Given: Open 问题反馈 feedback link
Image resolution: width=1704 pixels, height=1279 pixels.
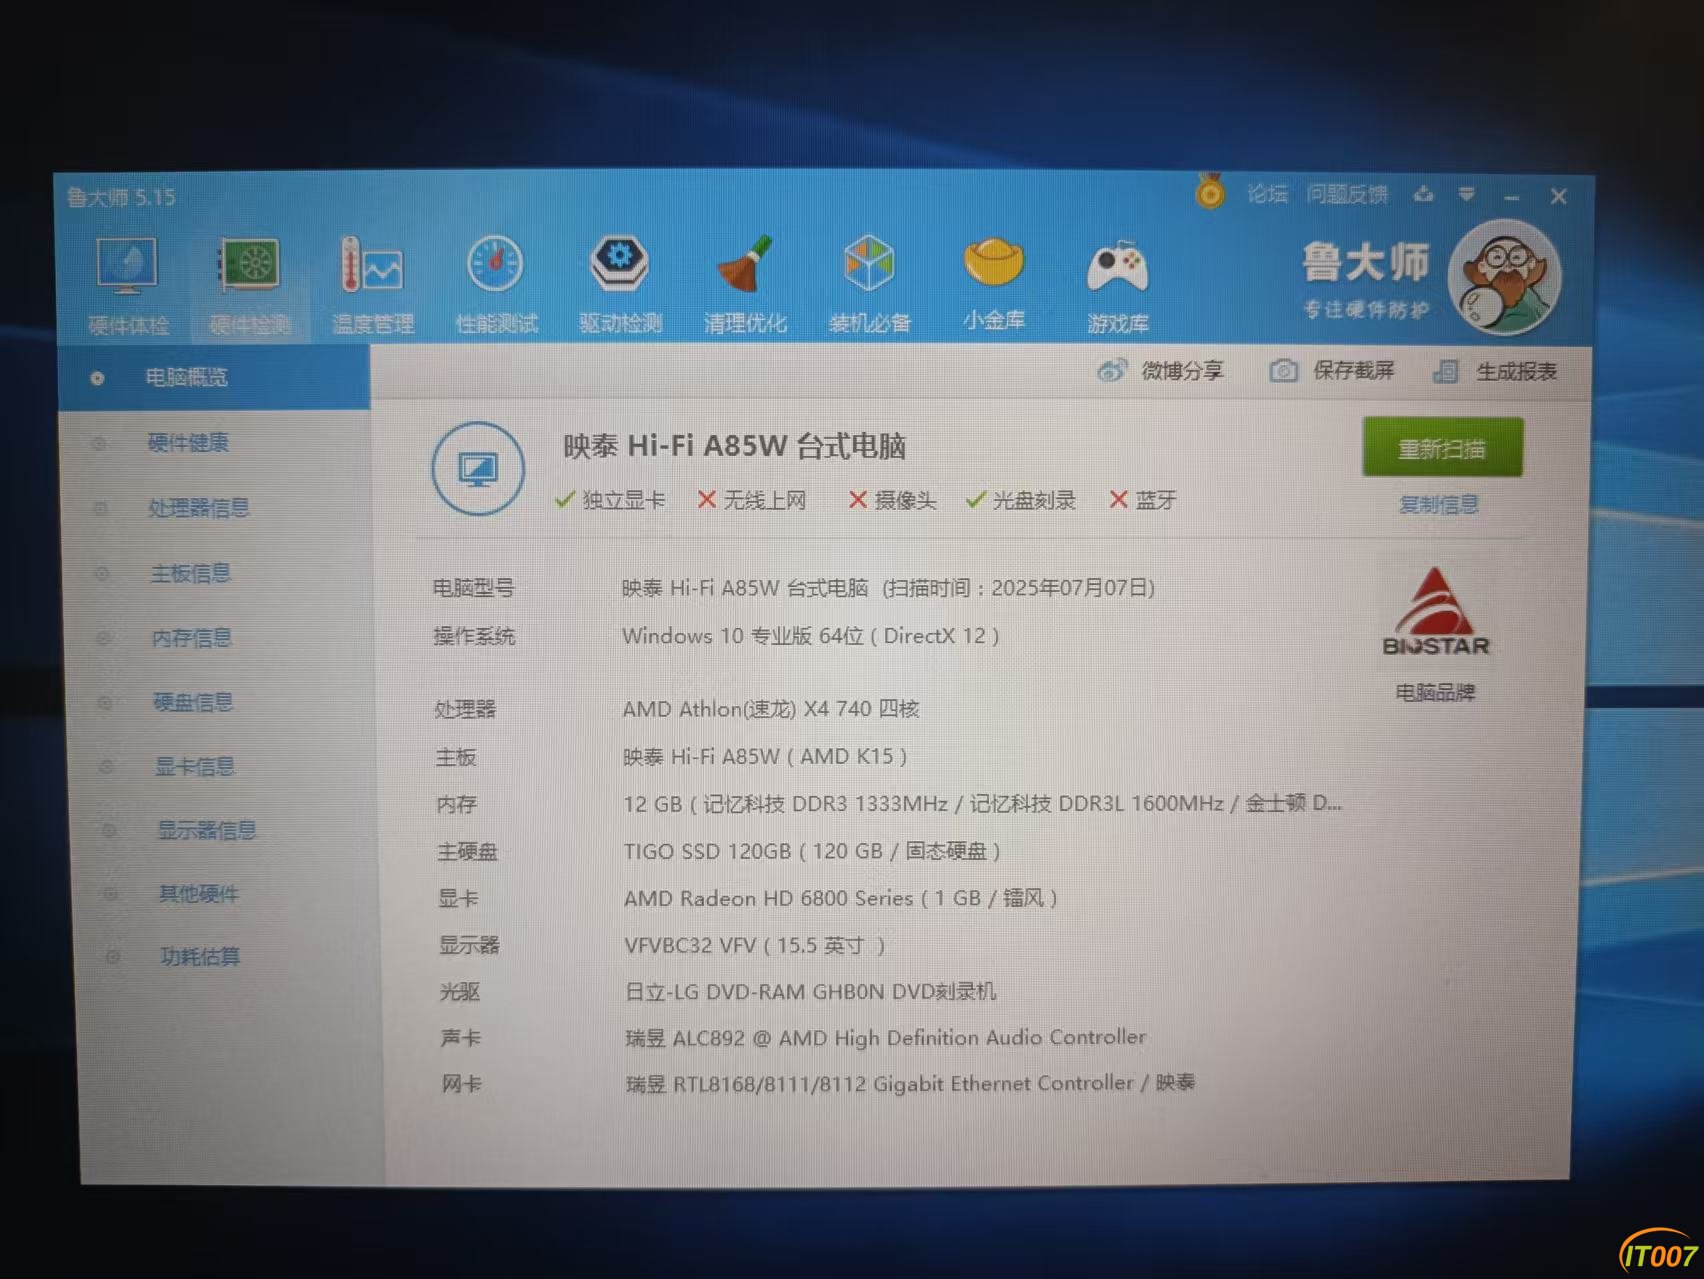Looking at the screenshot, I should [1347, 194].
